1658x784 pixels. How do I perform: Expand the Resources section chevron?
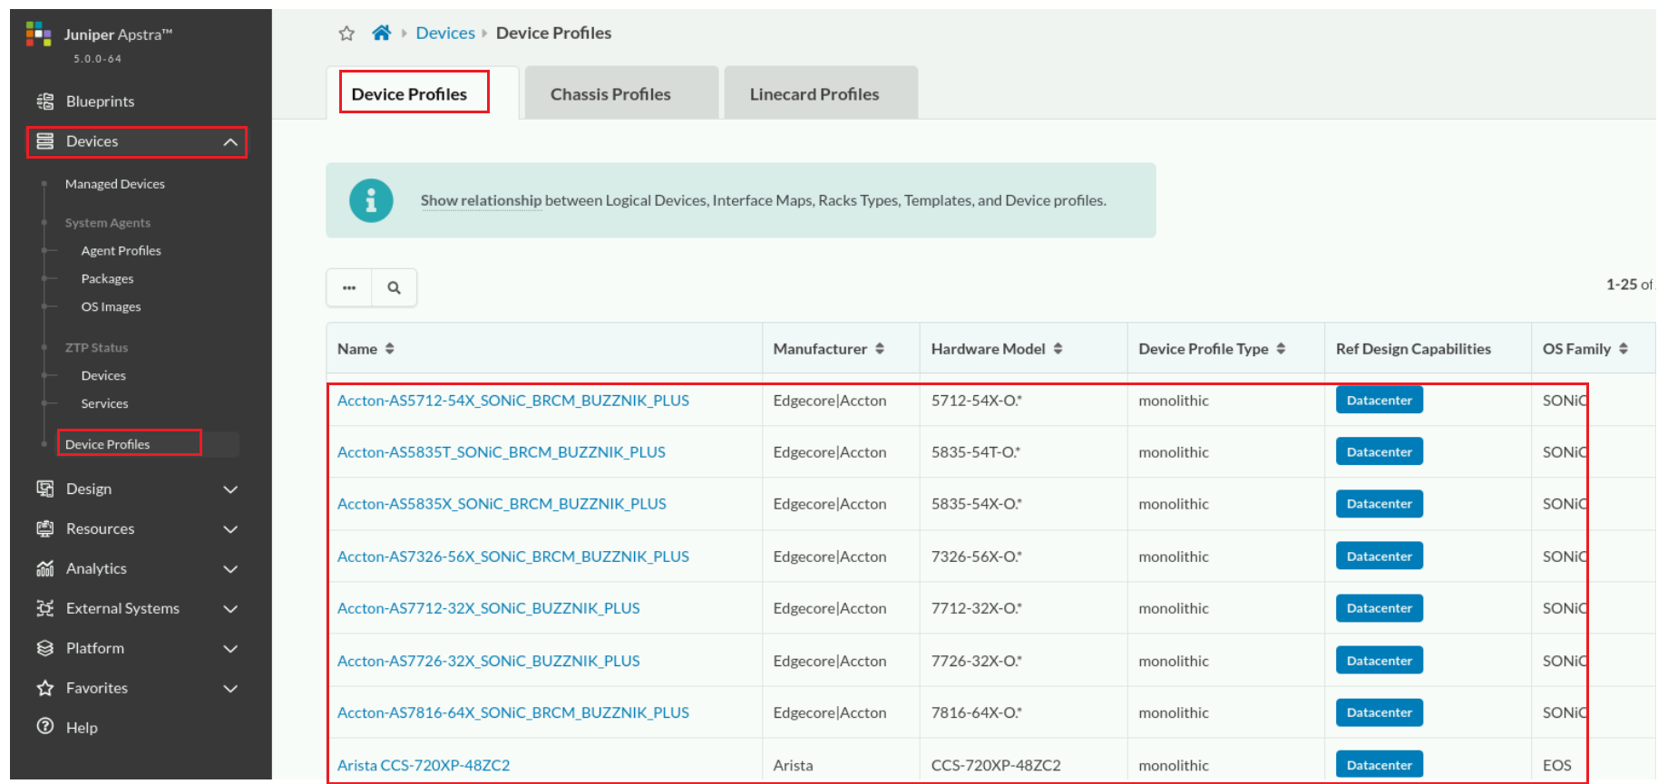[230, 529]
